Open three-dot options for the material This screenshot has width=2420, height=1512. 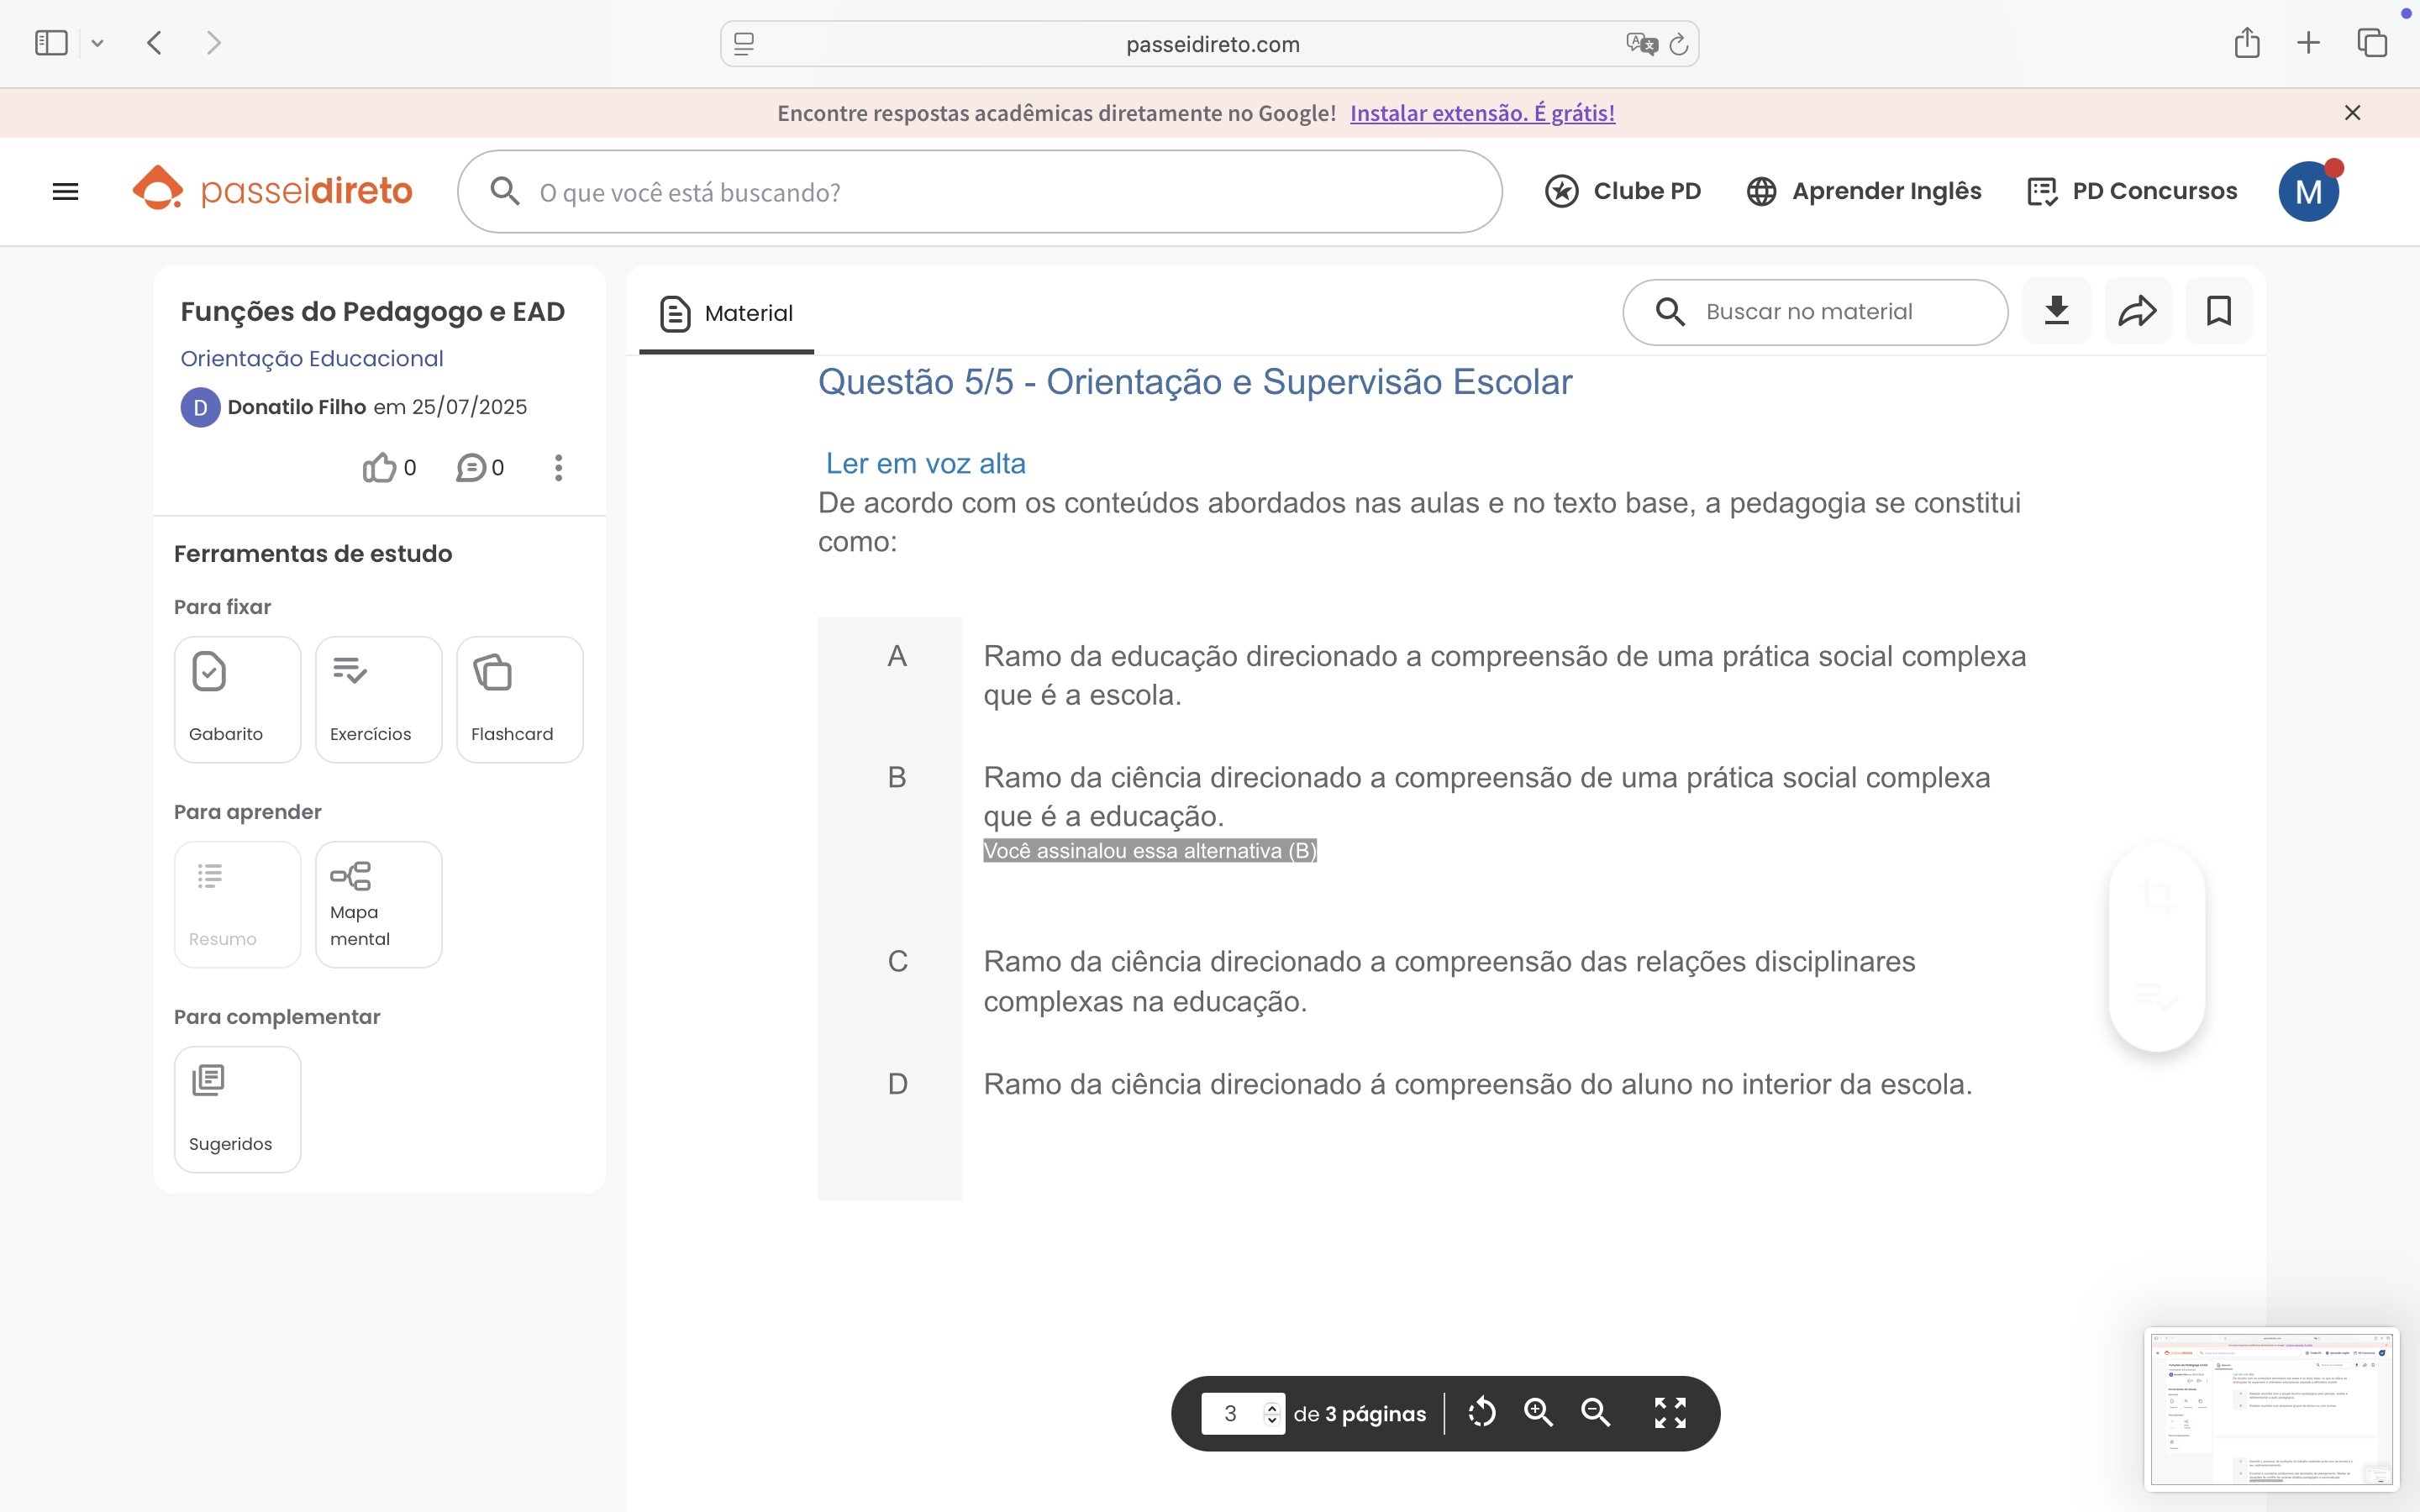pos(558,467)
